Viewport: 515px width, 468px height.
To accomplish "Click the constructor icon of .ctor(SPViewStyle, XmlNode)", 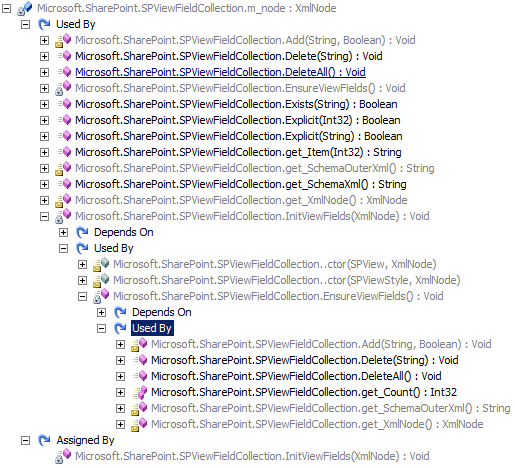I will point(101,280).
